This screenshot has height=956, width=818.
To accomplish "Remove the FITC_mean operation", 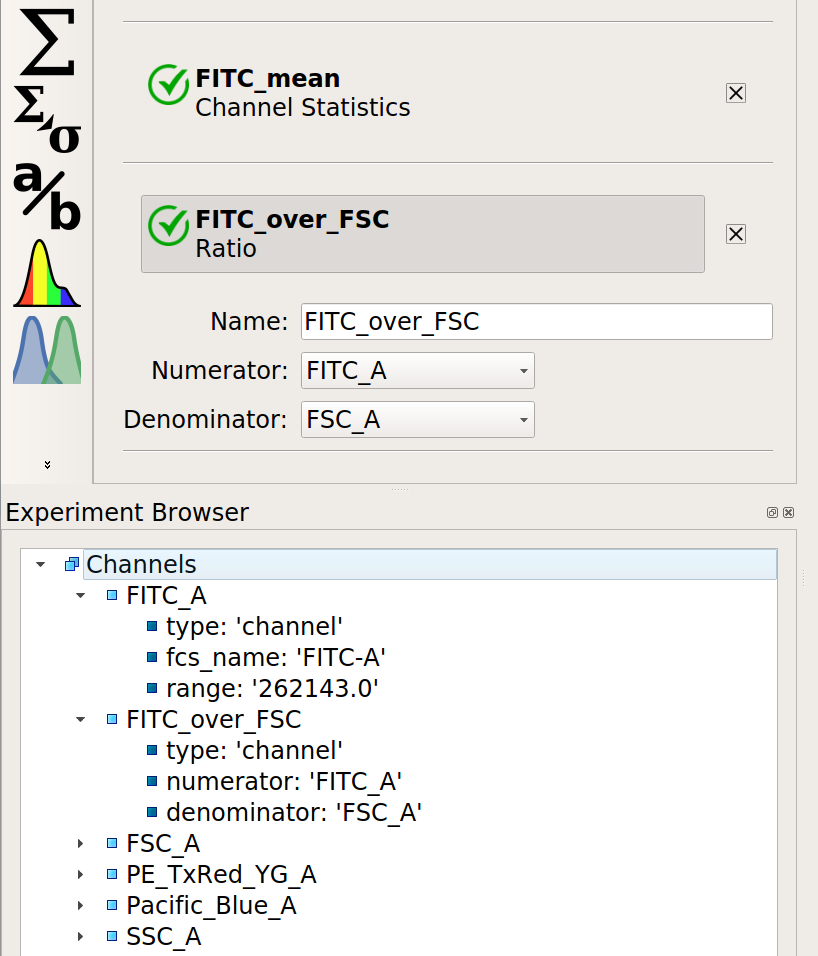I will (736, 93).
